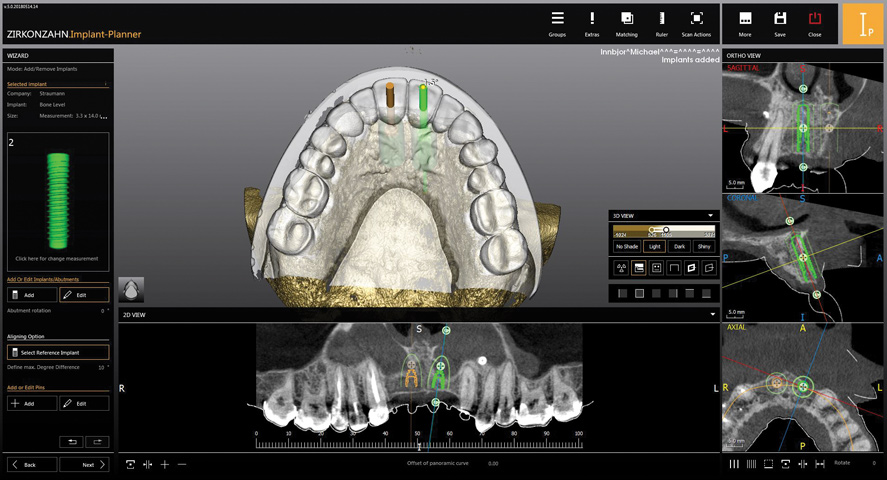Open the More menu

(745, 23)
